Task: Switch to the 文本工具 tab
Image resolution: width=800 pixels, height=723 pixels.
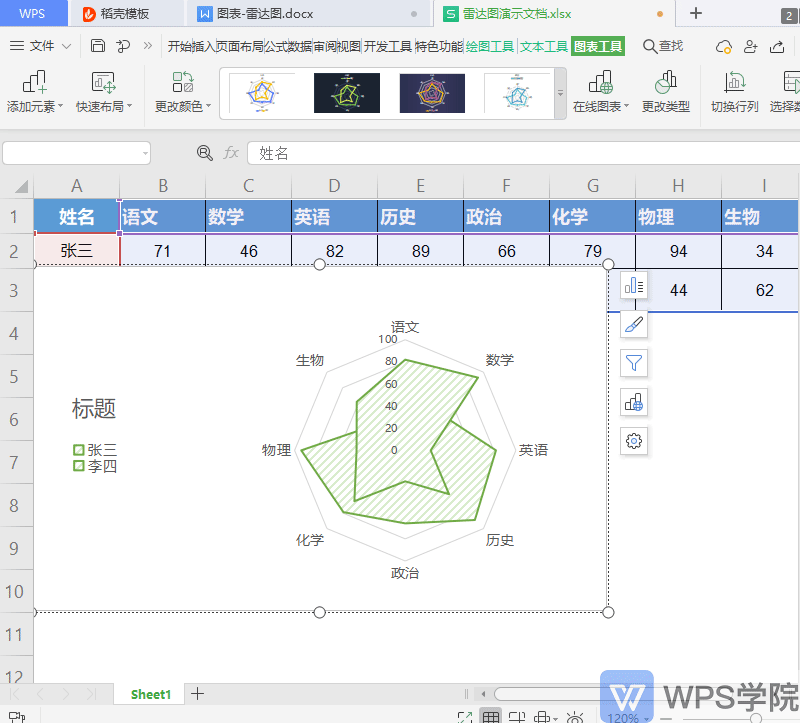Action: pos(544,46)
